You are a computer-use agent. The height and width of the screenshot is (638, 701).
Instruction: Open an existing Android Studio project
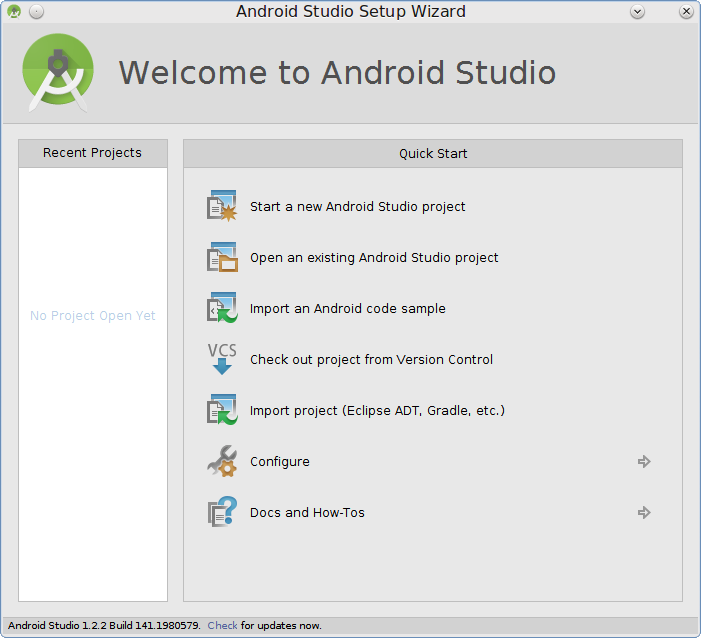tap(374, 258)
